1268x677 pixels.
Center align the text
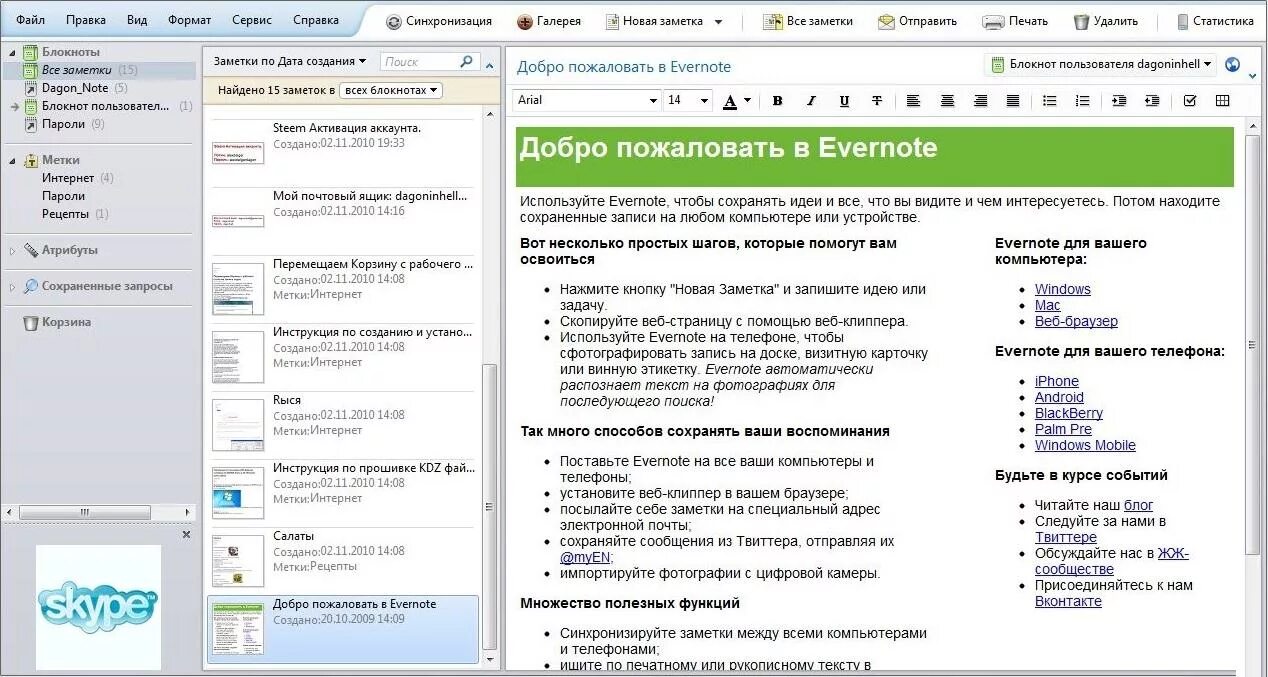pyautogui.click(x=947, y=100)
